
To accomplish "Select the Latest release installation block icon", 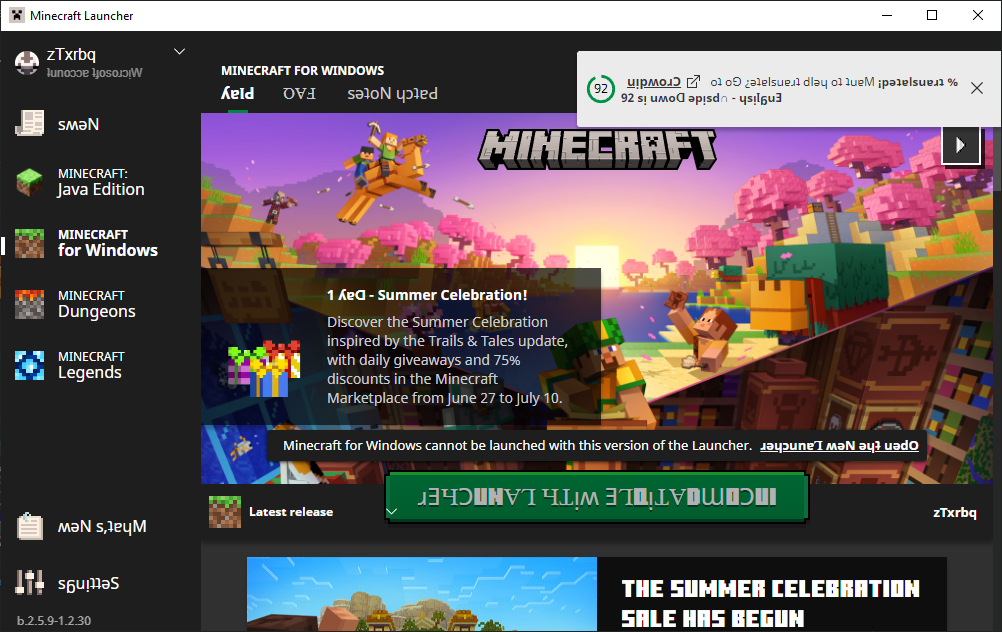I will coord(225,512).
